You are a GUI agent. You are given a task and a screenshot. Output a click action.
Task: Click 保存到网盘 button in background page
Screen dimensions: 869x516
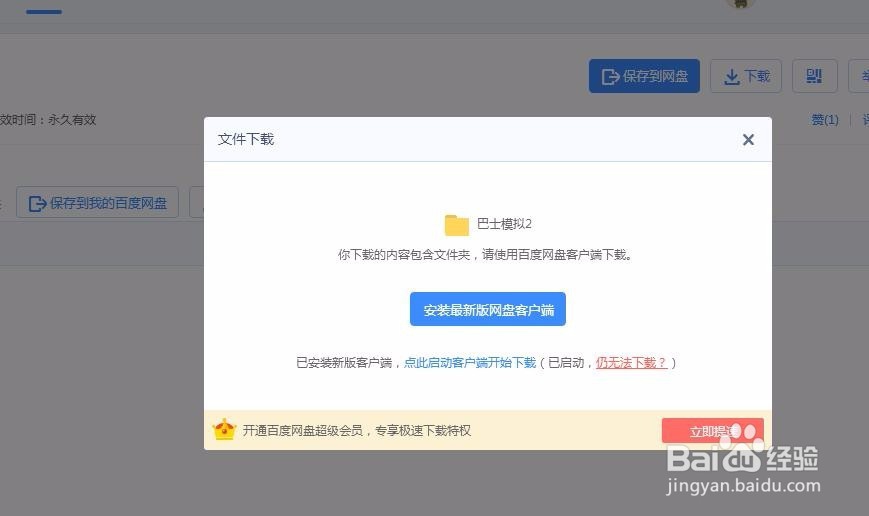coord(644,76)
